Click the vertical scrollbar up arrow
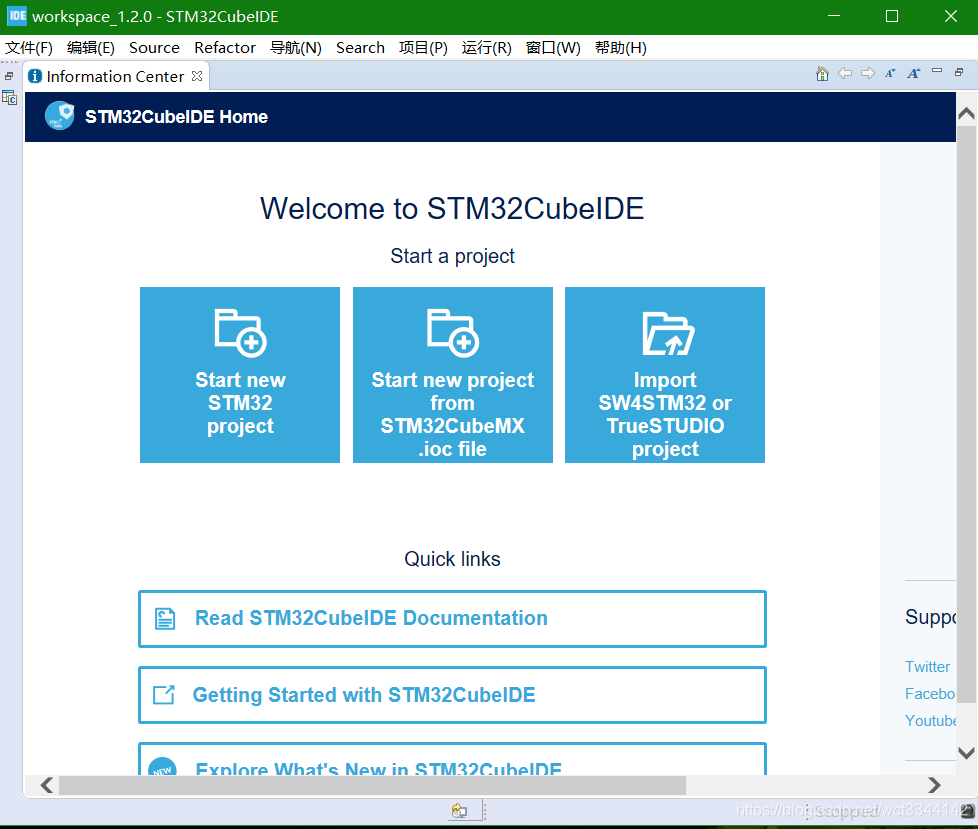 (966, 113)
